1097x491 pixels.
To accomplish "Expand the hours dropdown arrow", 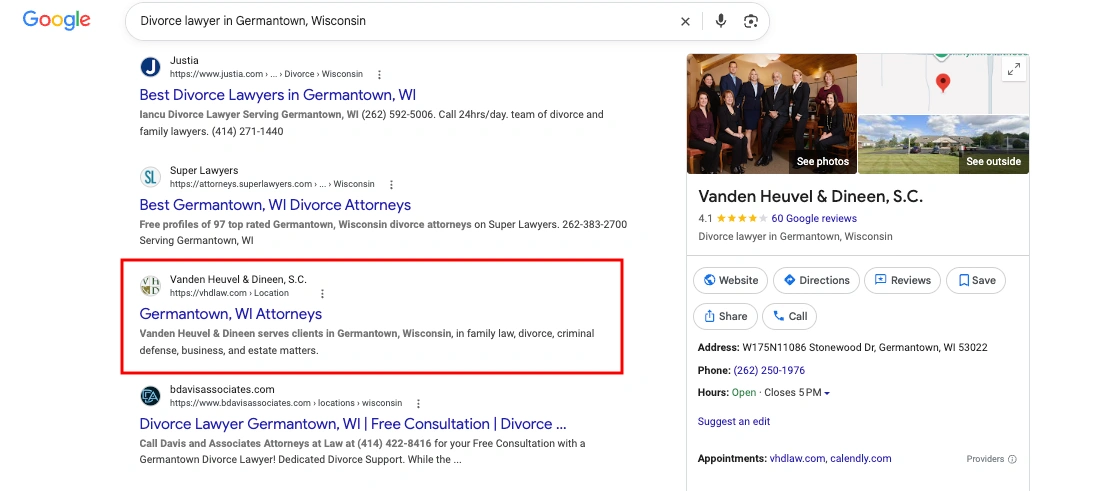I will [827, 393].
